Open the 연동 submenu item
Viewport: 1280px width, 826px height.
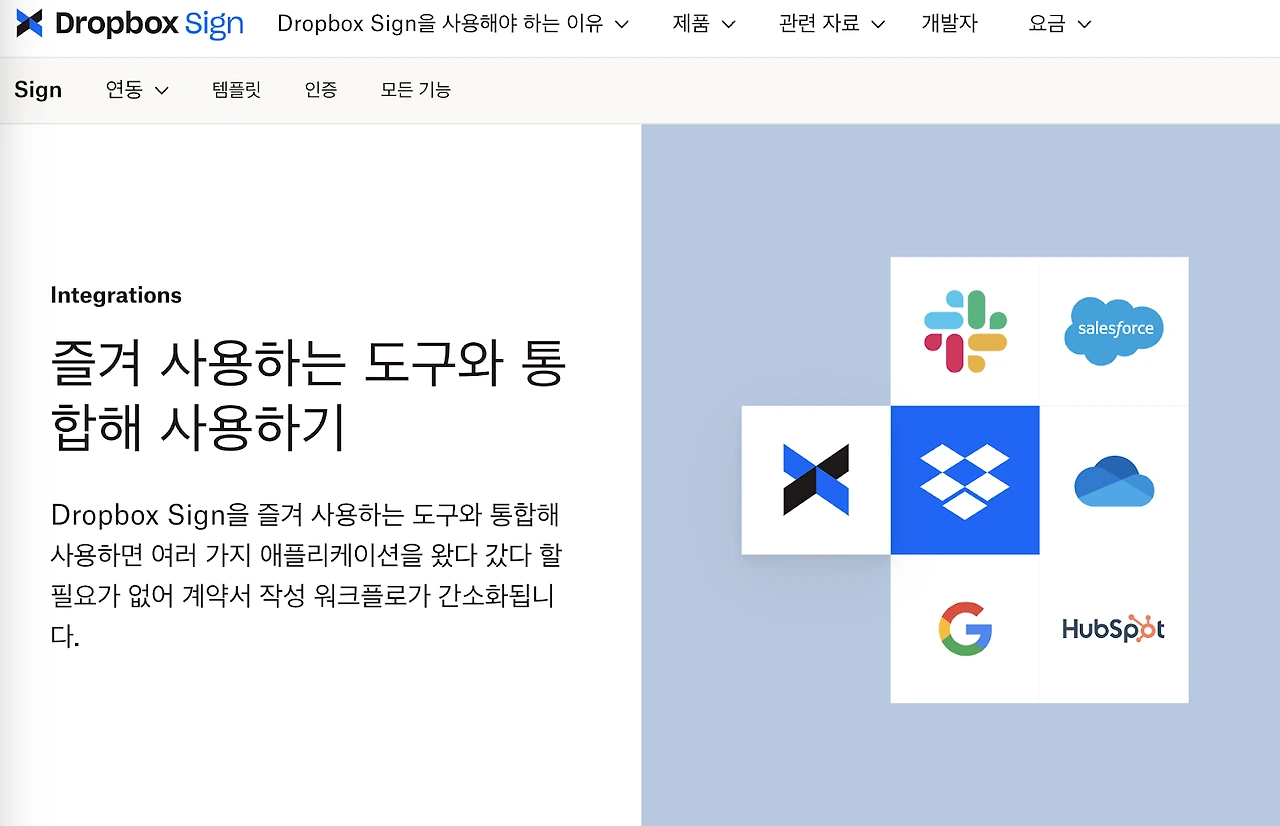(137, 90)
